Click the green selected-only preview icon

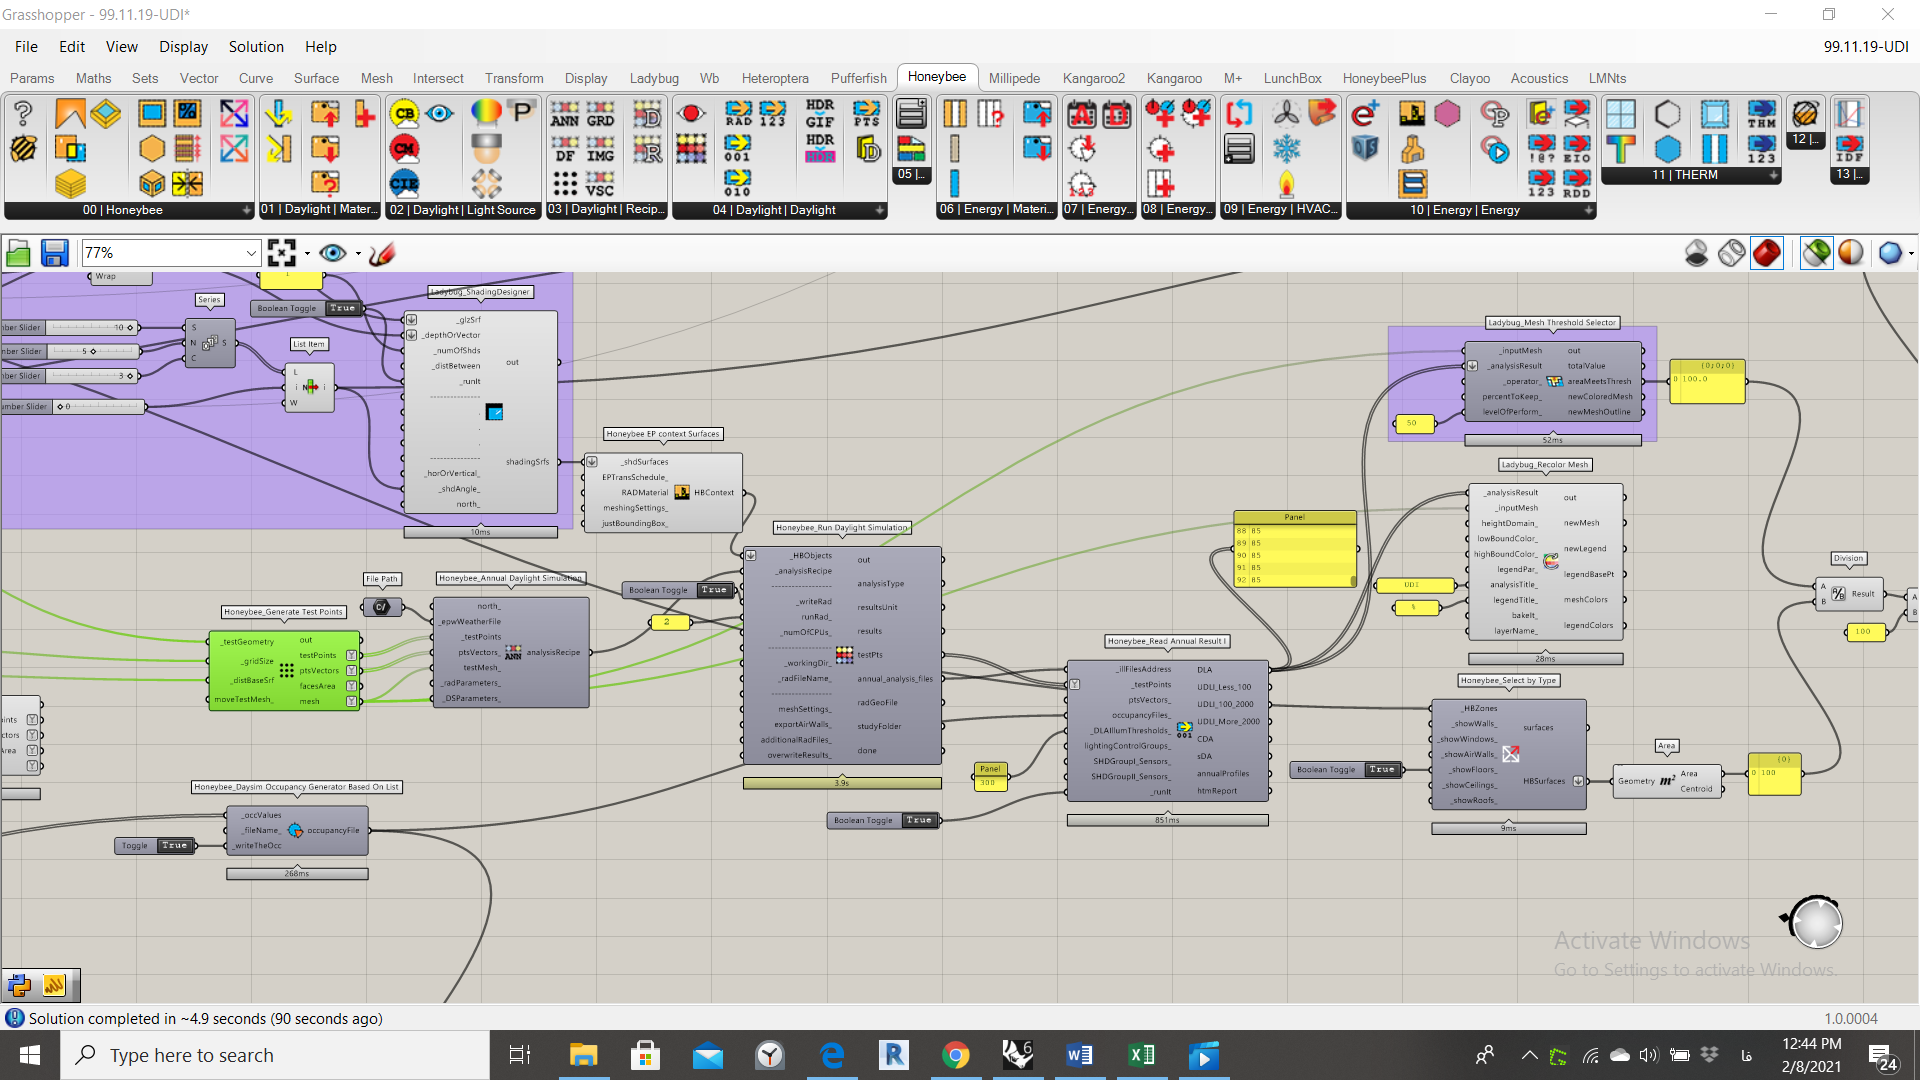click(x=1816, y=253)
